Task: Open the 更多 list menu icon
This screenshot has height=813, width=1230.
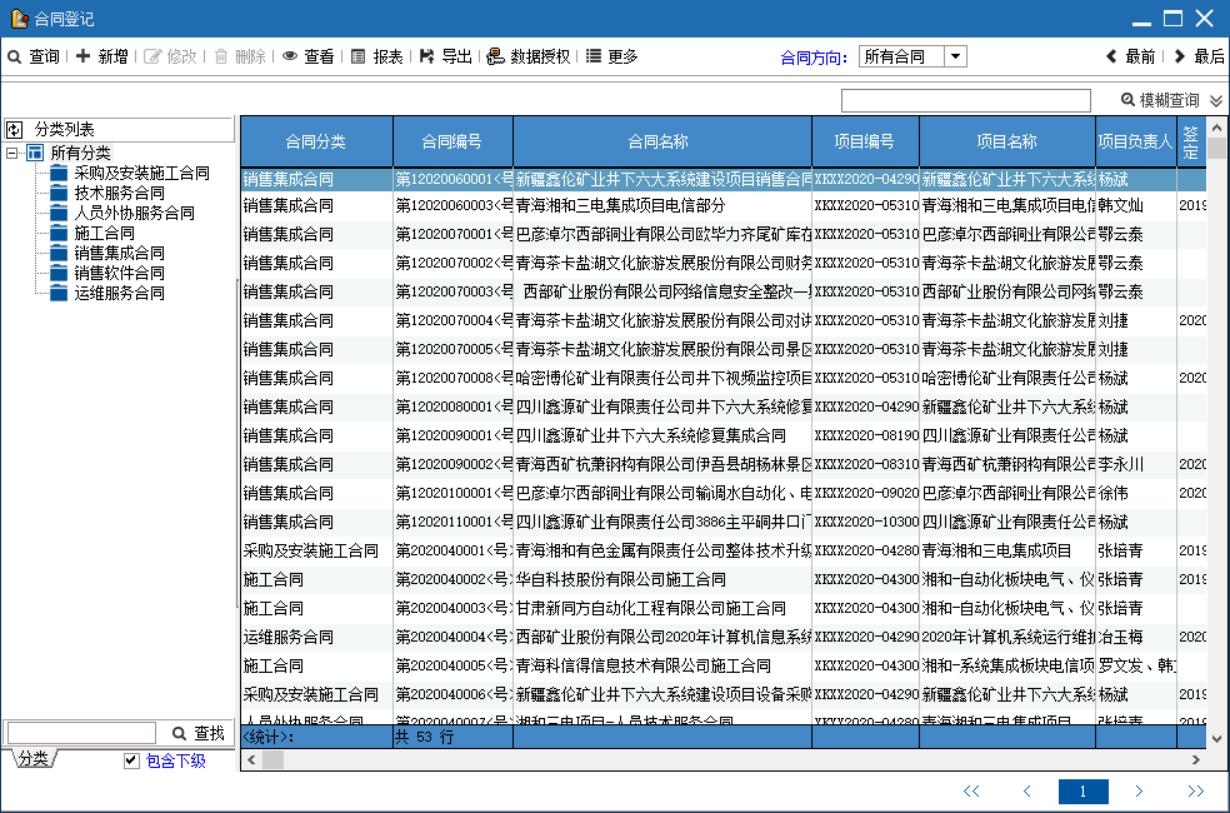Action: point(592,57)
